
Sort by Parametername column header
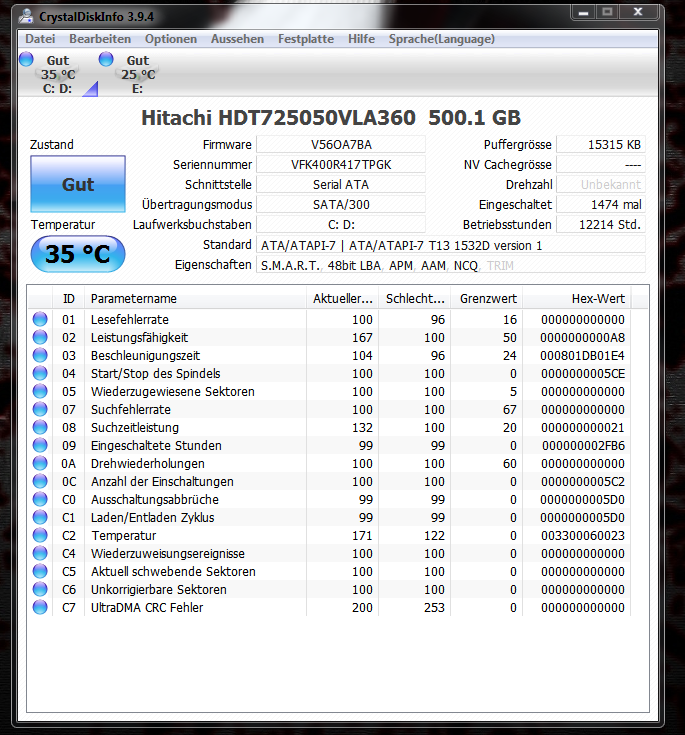click(x=196, y=299)
